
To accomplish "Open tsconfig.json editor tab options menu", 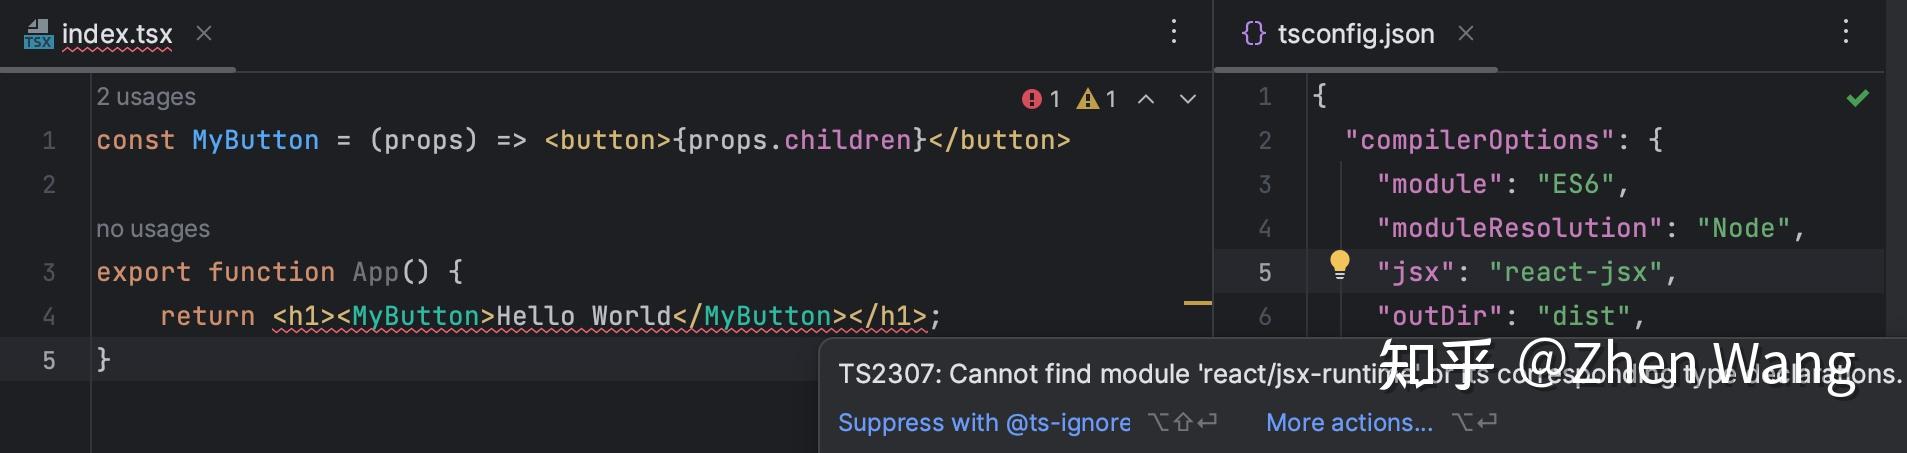I will (1845, 32).
